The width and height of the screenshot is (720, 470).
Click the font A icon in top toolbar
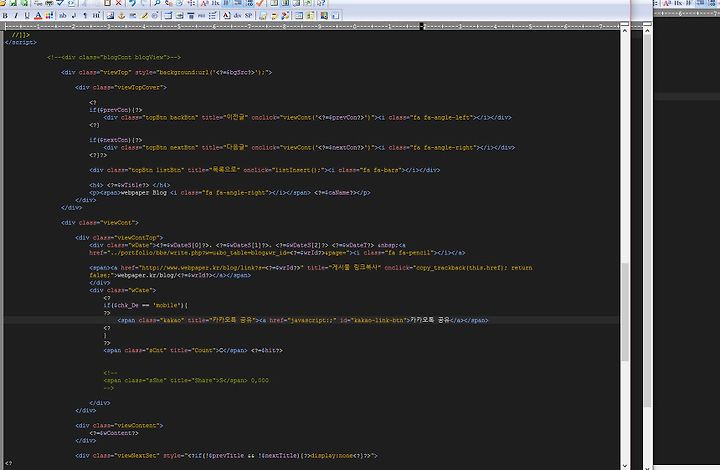204,3
